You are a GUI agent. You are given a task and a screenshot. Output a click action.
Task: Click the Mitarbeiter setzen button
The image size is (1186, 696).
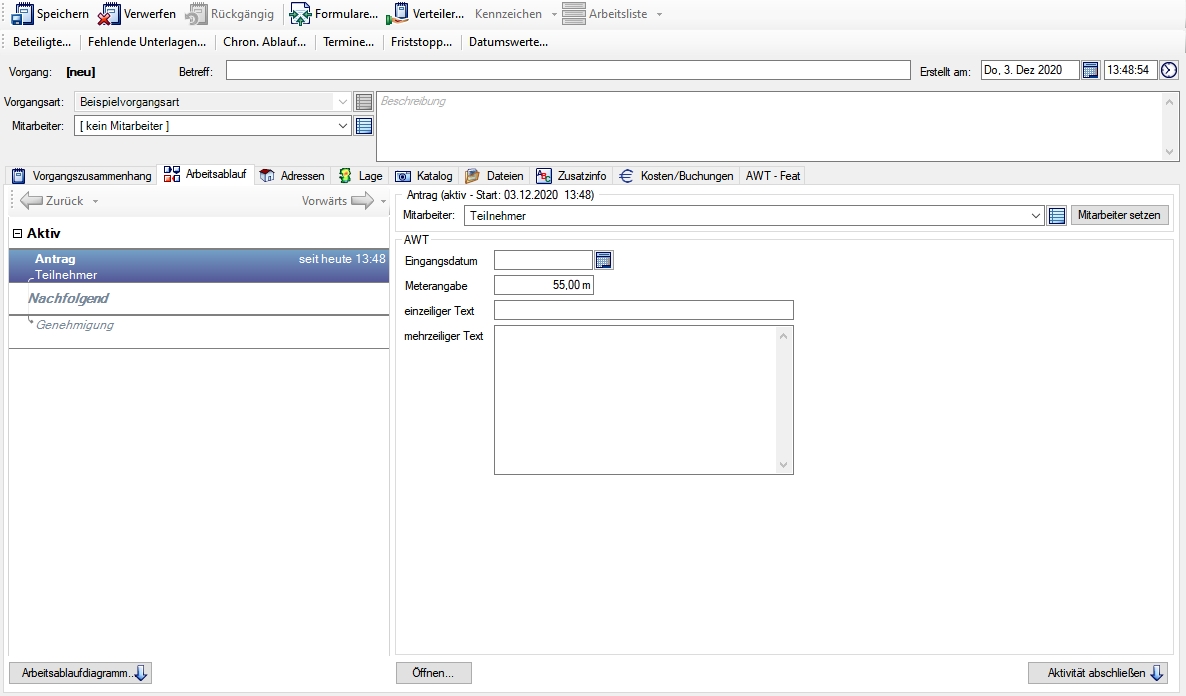coord(1119,215)
